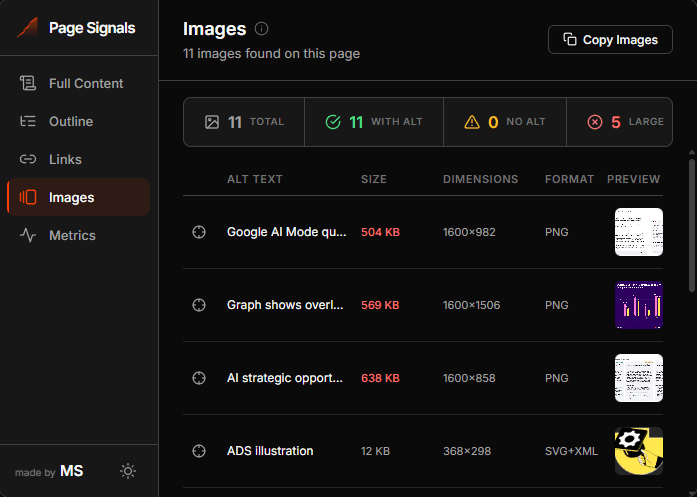Viewport: 697px width, 497px height.
Task: Click the SIZE column header
Action: click(374, 179)
